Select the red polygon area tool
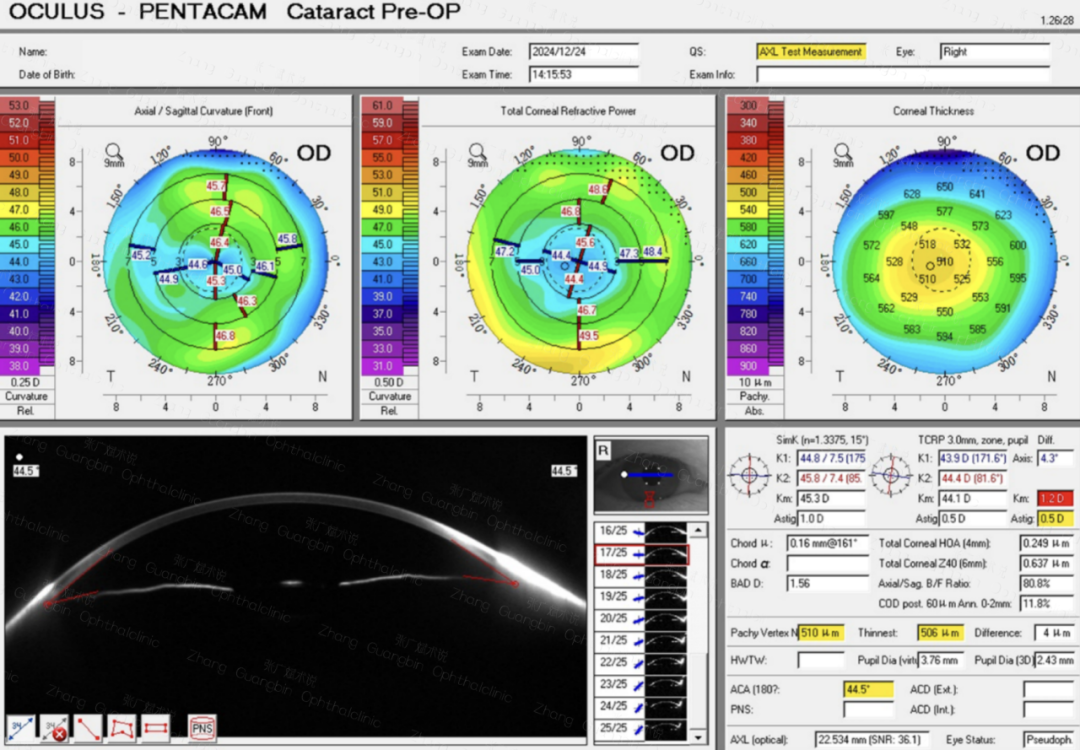This screenshot has width=1080, height=750. [x=122, y=727]
